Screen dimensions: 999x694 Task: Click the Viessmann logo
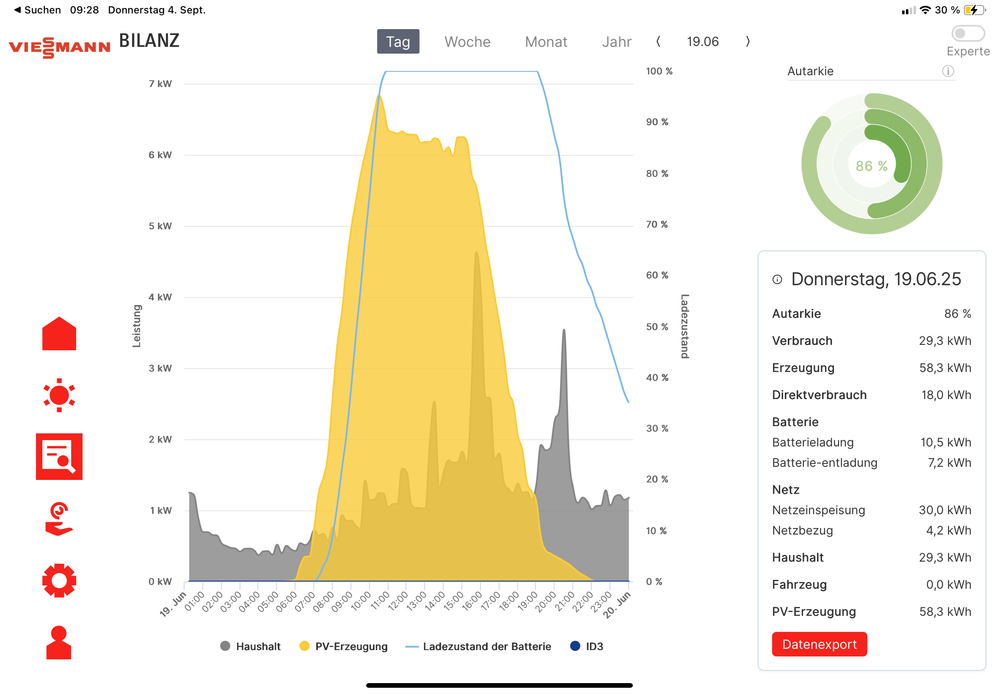tap(59, 46)
